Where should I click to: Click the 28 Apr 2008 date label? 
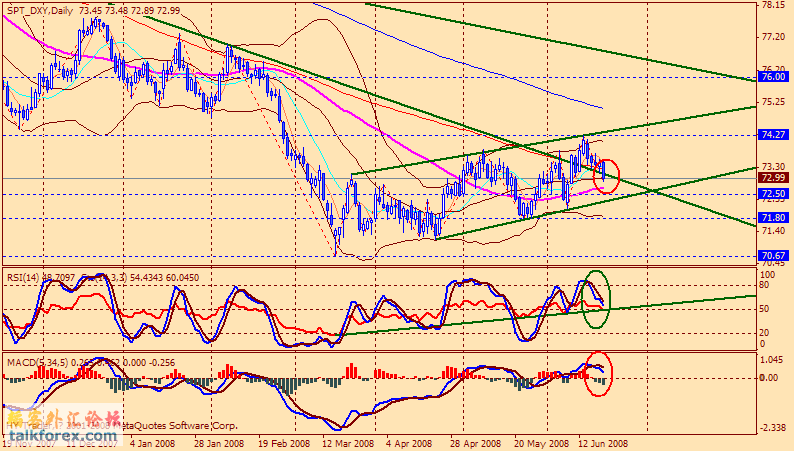click(474, 443)
